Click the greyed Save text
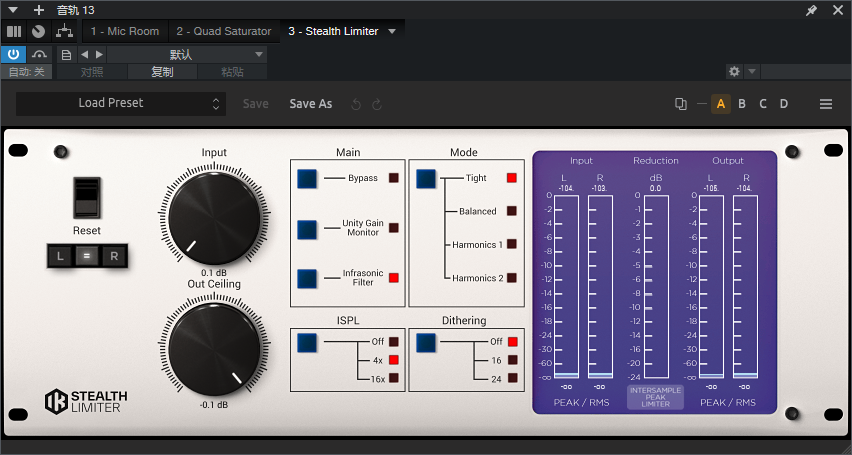The image size is (852, 455). (x=255, y=104)
